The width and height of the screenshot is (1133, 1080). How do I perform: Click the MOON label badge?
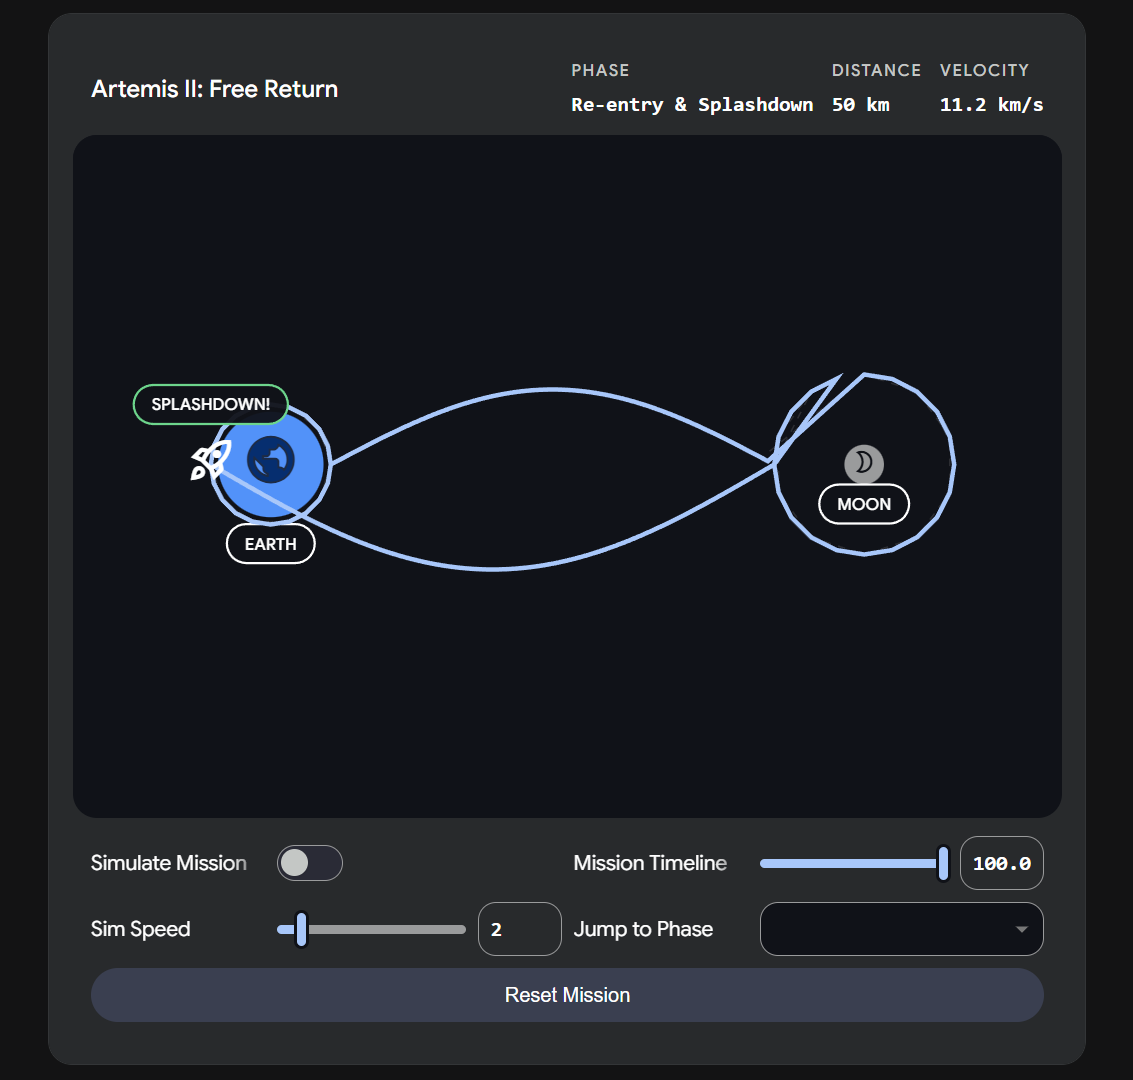point(864,504)
